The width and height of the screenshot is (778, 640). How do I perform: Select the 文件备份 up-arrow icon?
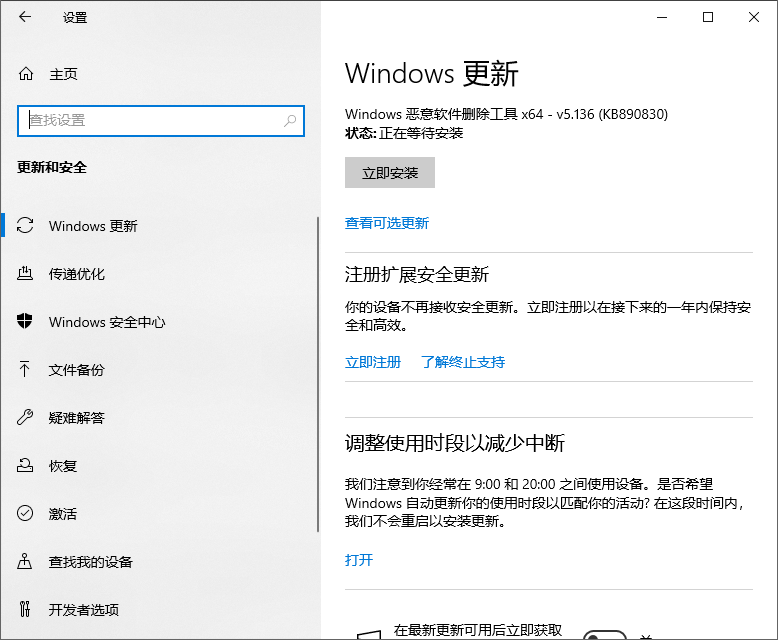click(x=24, y=369)
